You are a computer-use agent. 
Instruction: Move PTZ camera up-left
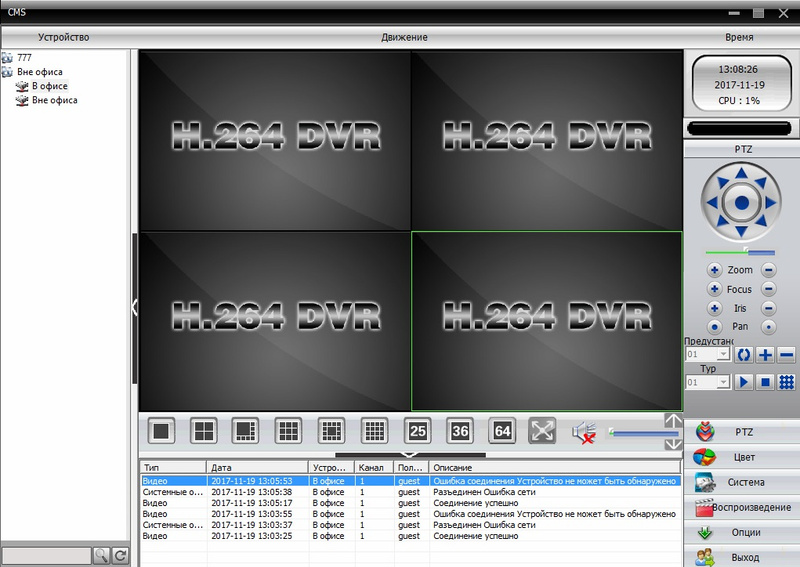[722, 182]
